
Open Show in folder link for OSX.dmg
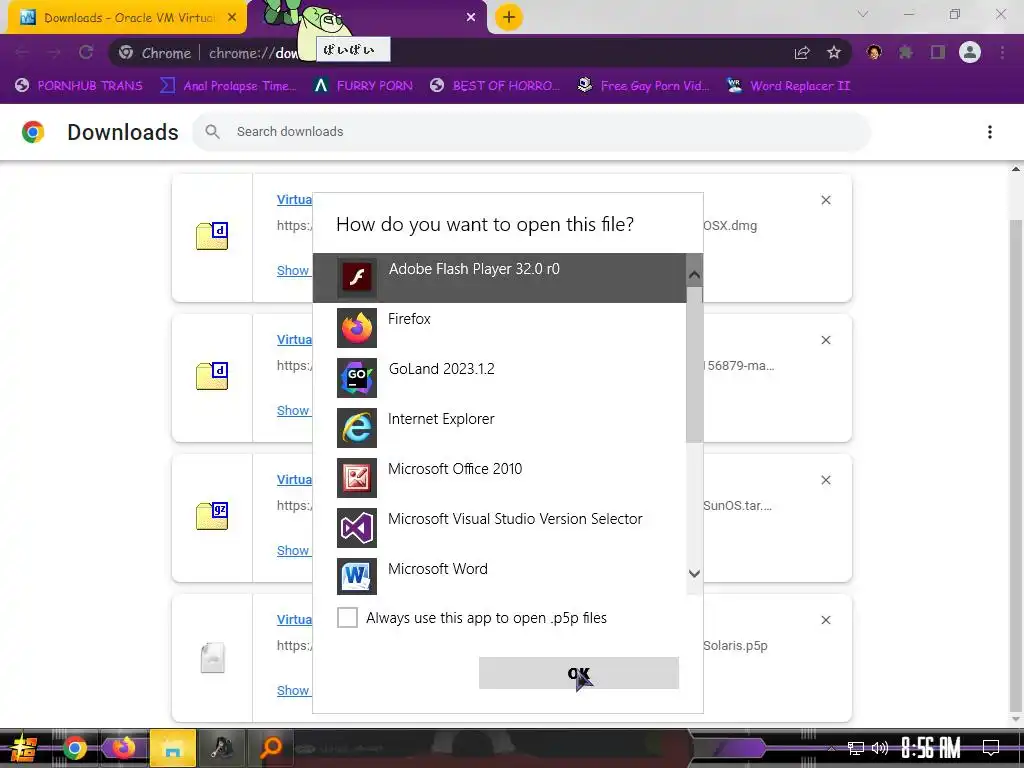[x=293, y=270]
